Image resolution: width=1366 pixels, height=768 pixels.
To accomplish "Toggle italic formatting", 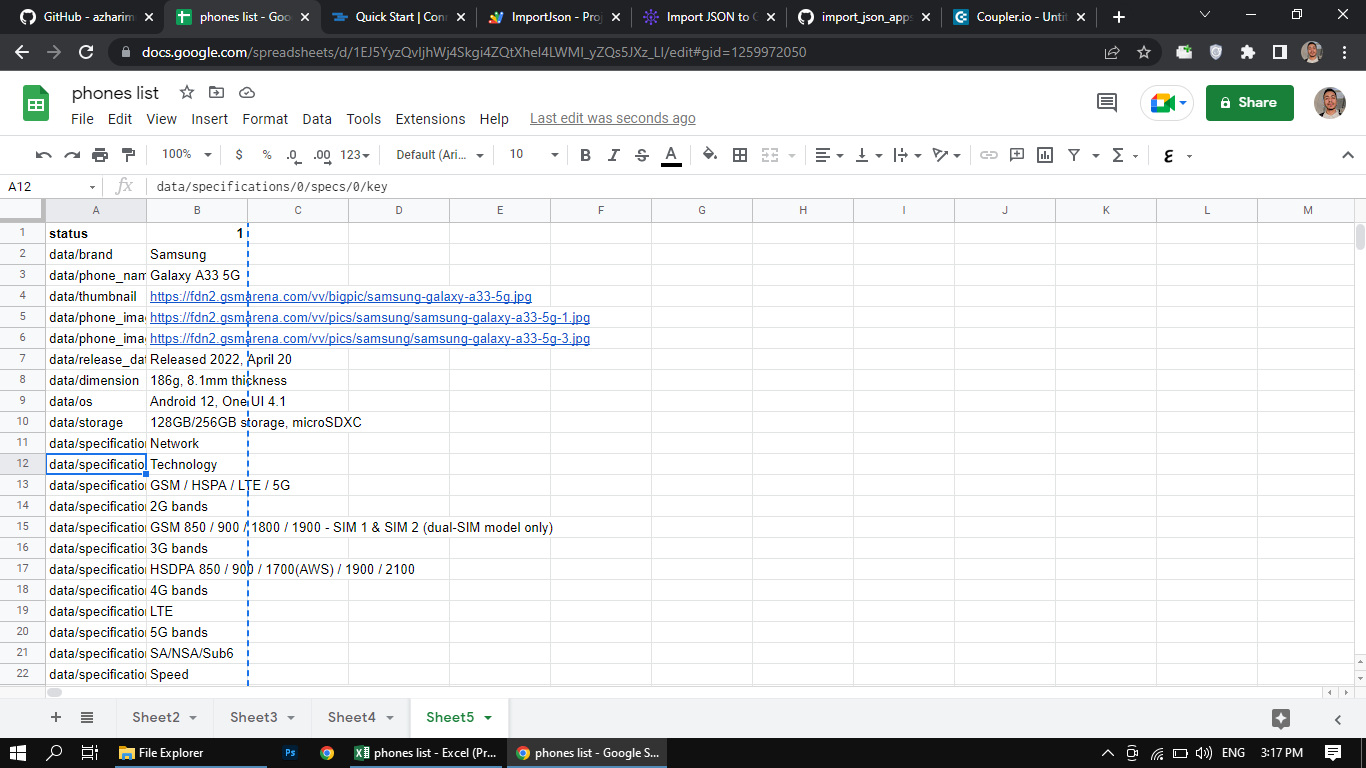I will (612, 155).
